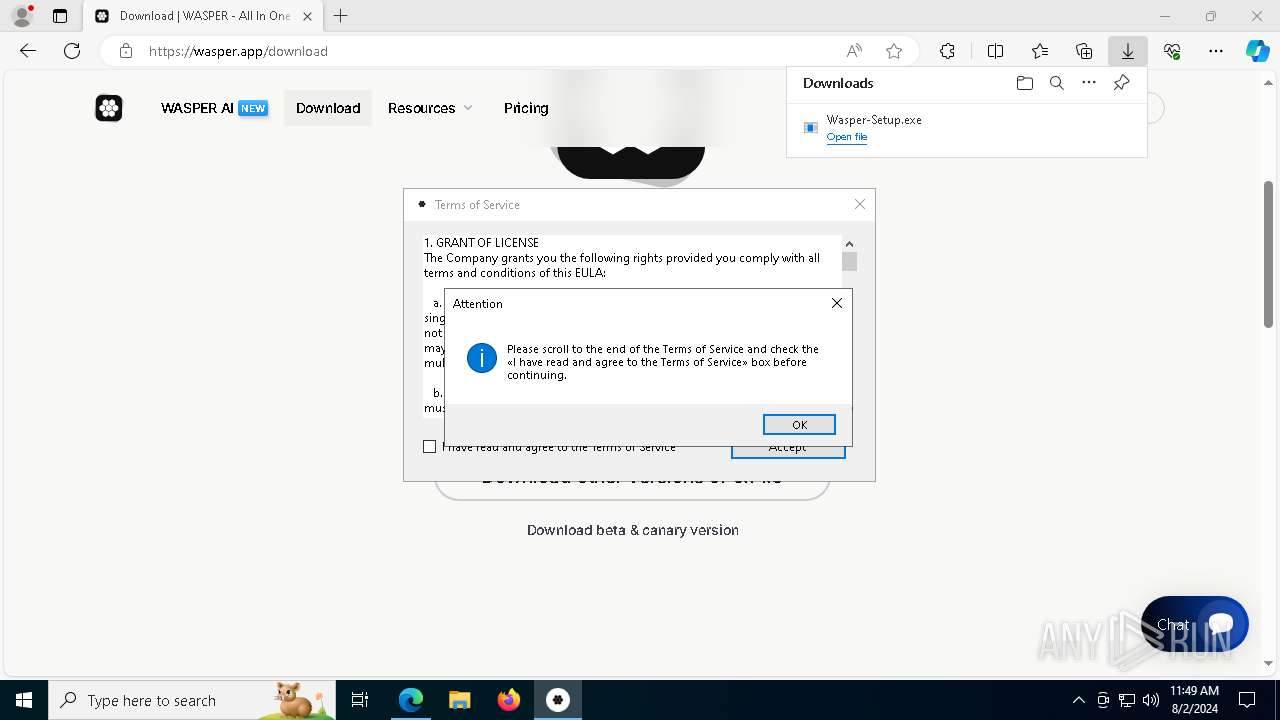Click OK in the Attention dialog

pos(799,425)
